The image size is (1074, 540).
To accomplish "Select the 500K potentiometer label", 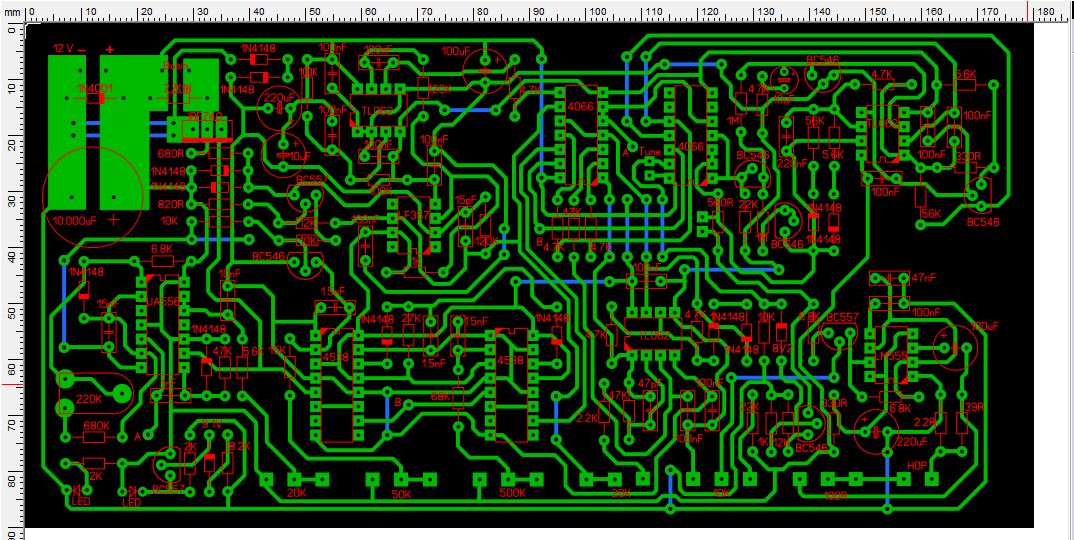I will 512,493.
